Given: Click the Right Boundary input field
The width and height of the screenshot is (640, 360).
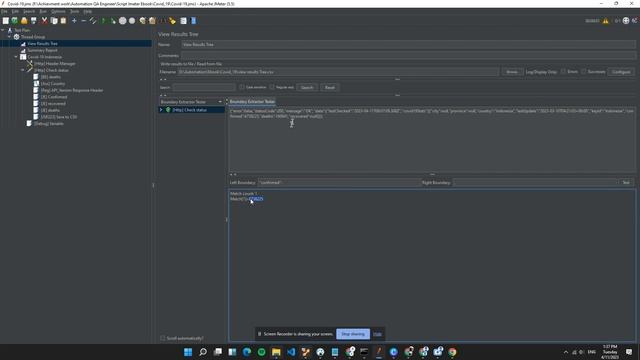Looking at the screenshot, I should [535, 182].
